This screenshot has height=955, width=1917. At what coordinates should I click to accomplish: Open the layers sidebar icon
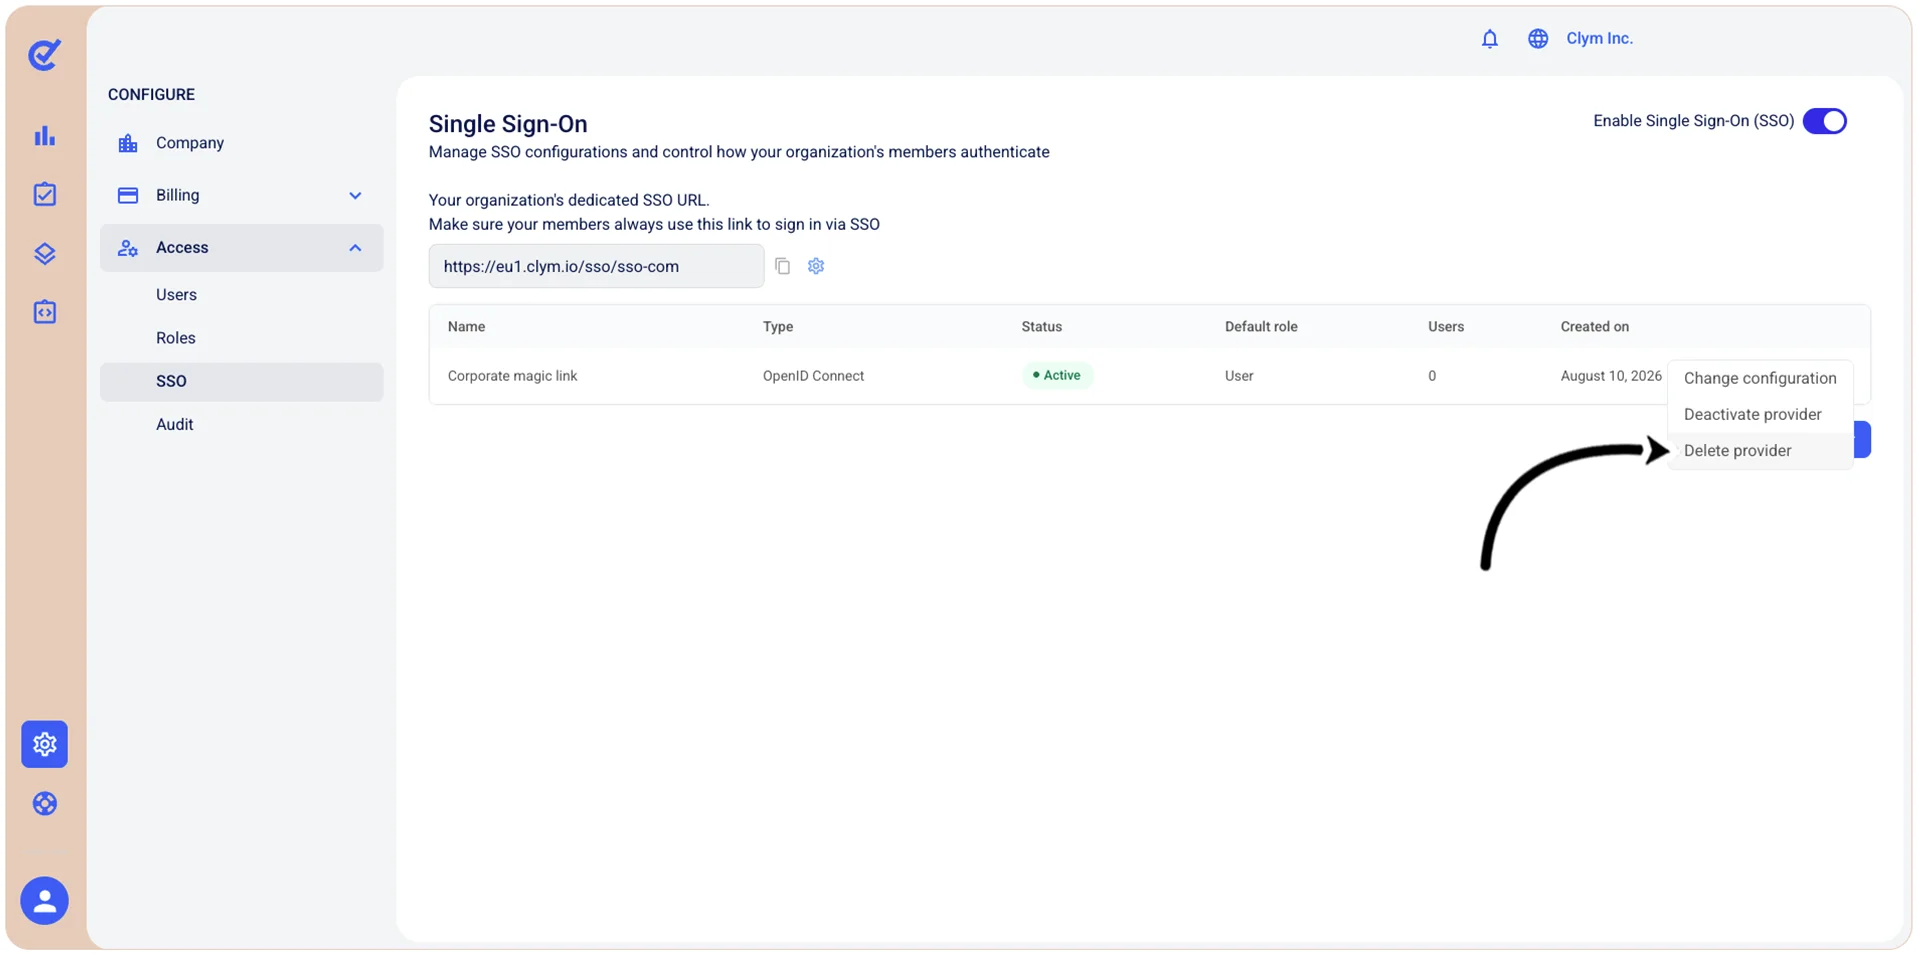[x=44, y=253]
